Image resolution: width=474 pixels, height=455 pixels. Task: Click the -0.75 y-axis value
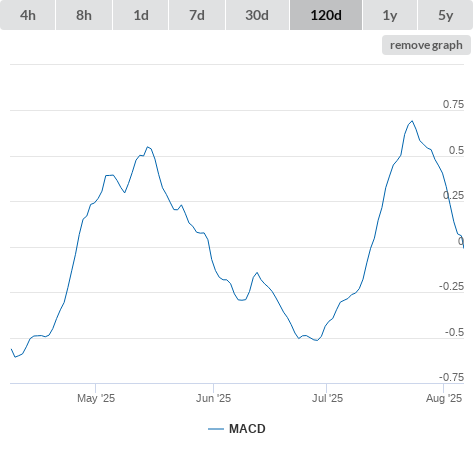(451, 377)
